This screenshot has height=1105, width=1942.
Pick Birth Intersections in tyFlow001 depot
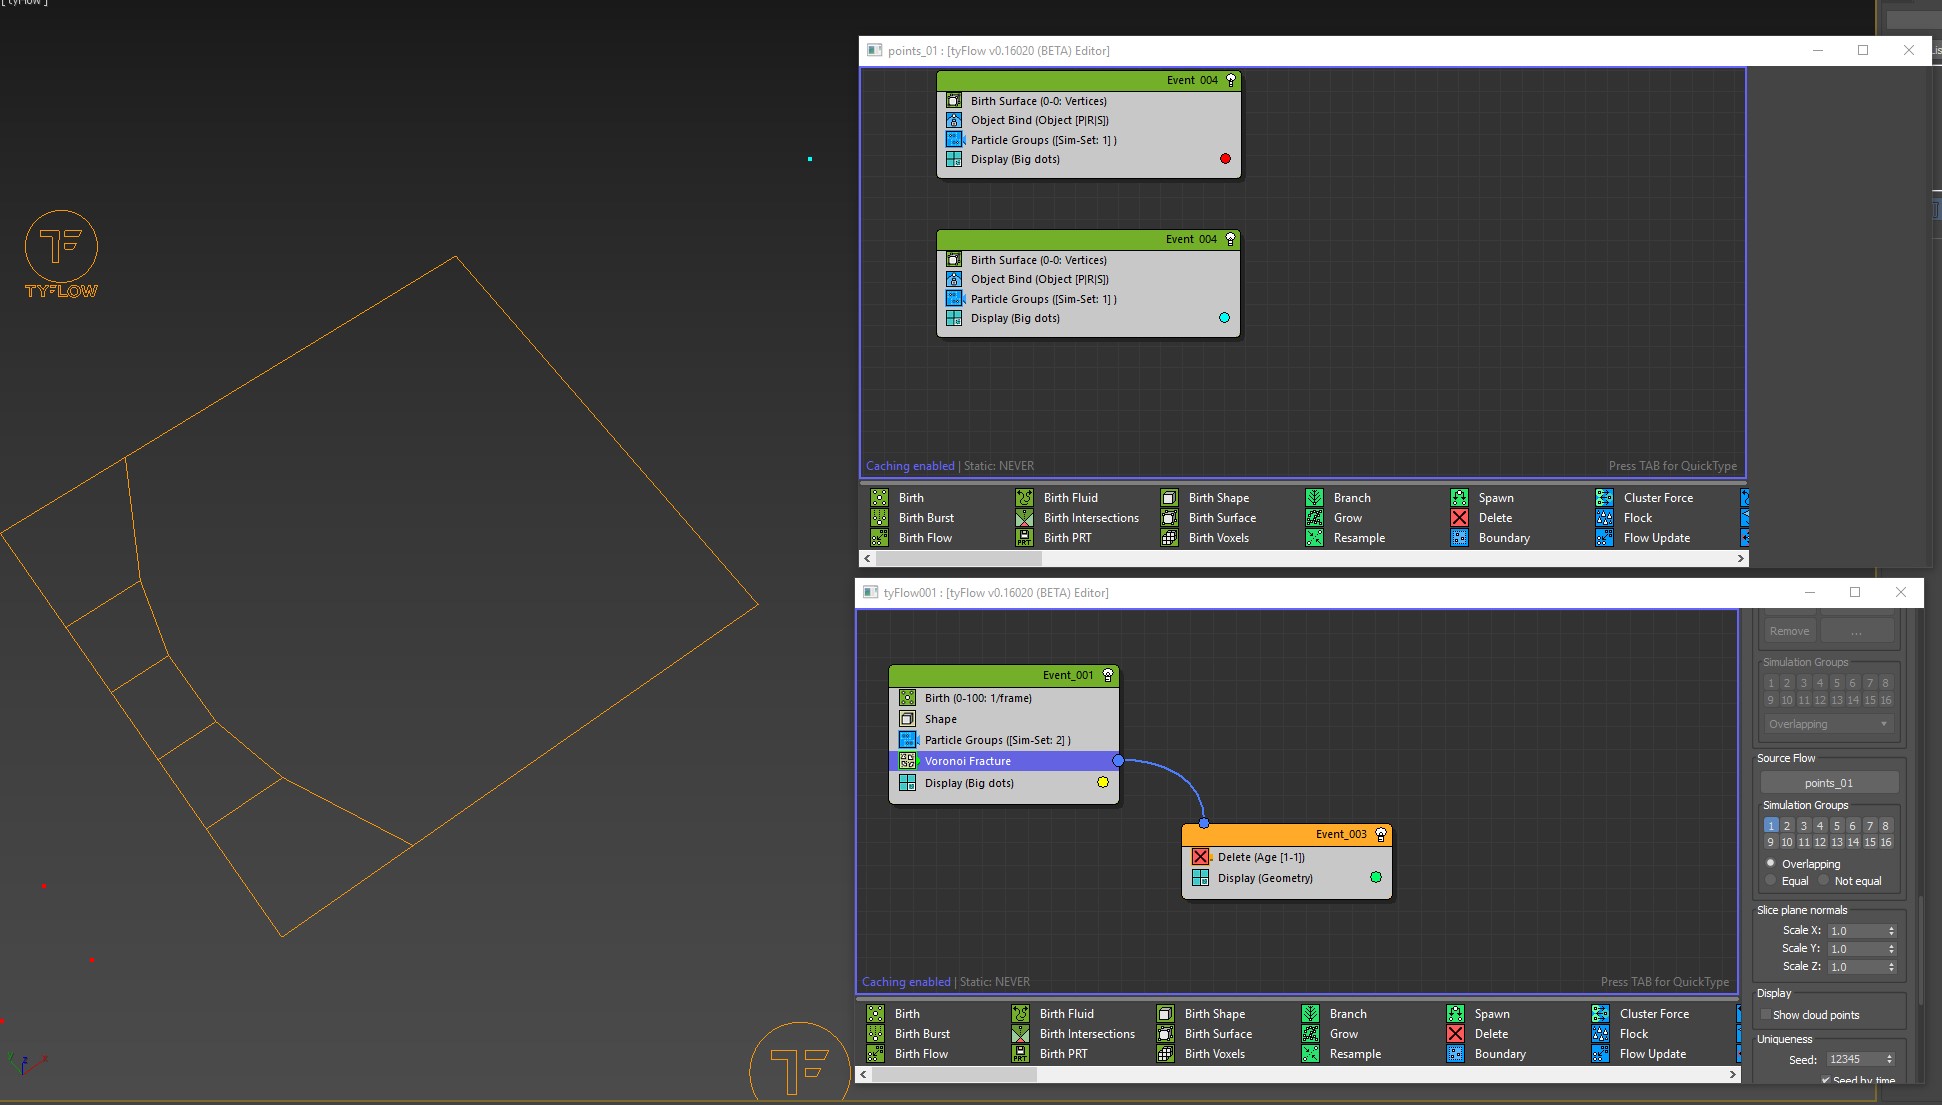[x=1073, y=1034]
